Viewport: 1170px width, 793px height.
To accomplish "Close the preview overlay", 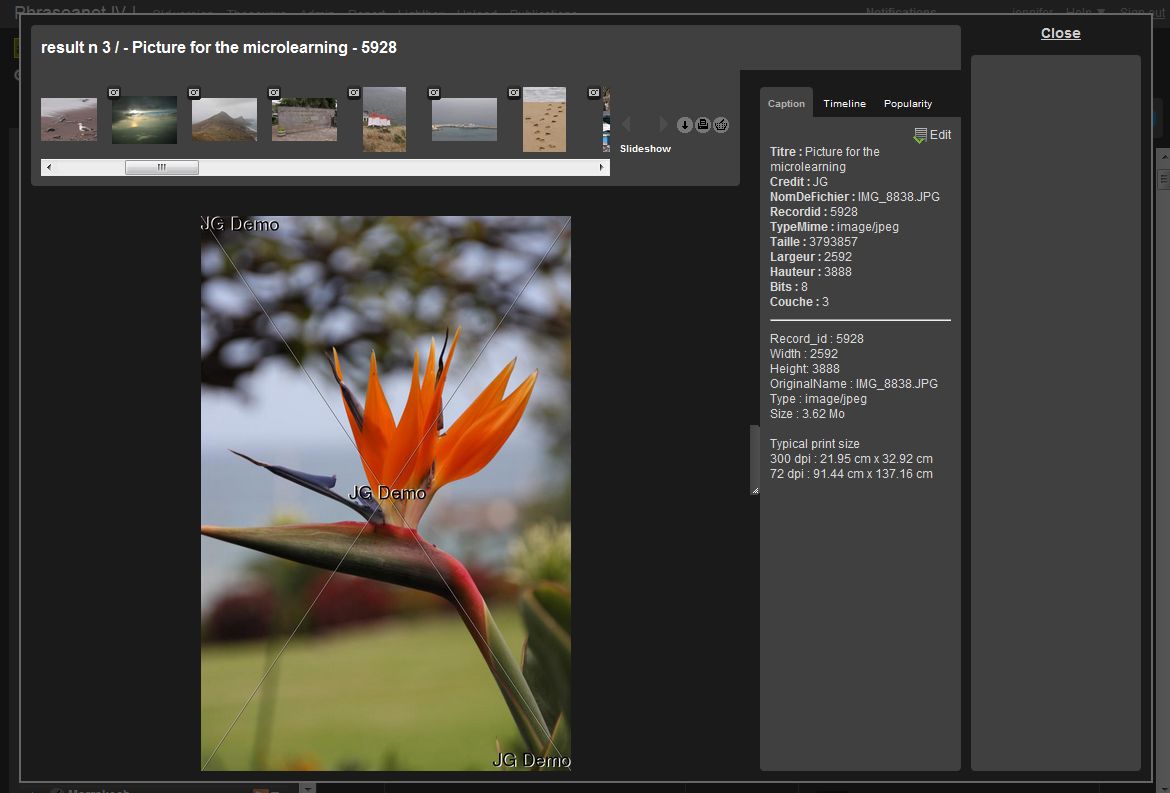I will pos(1060,33).
